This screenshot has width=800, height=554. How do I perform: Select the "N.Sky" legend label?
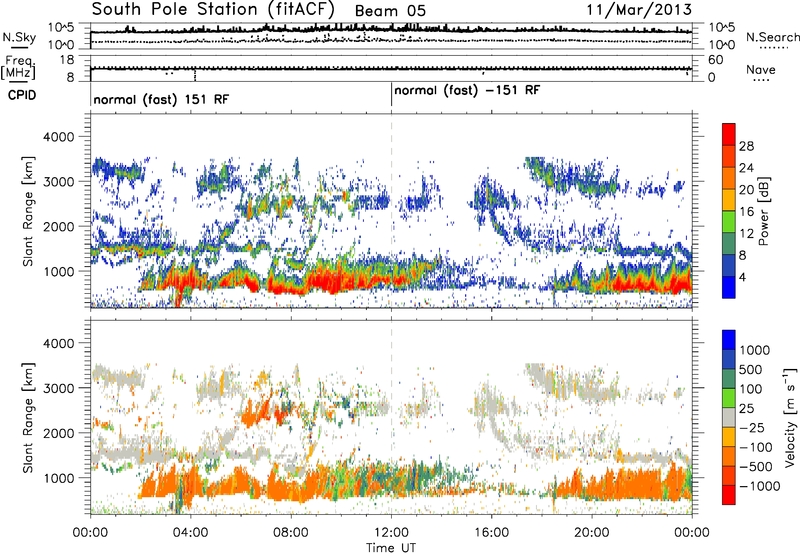(19, 37)
